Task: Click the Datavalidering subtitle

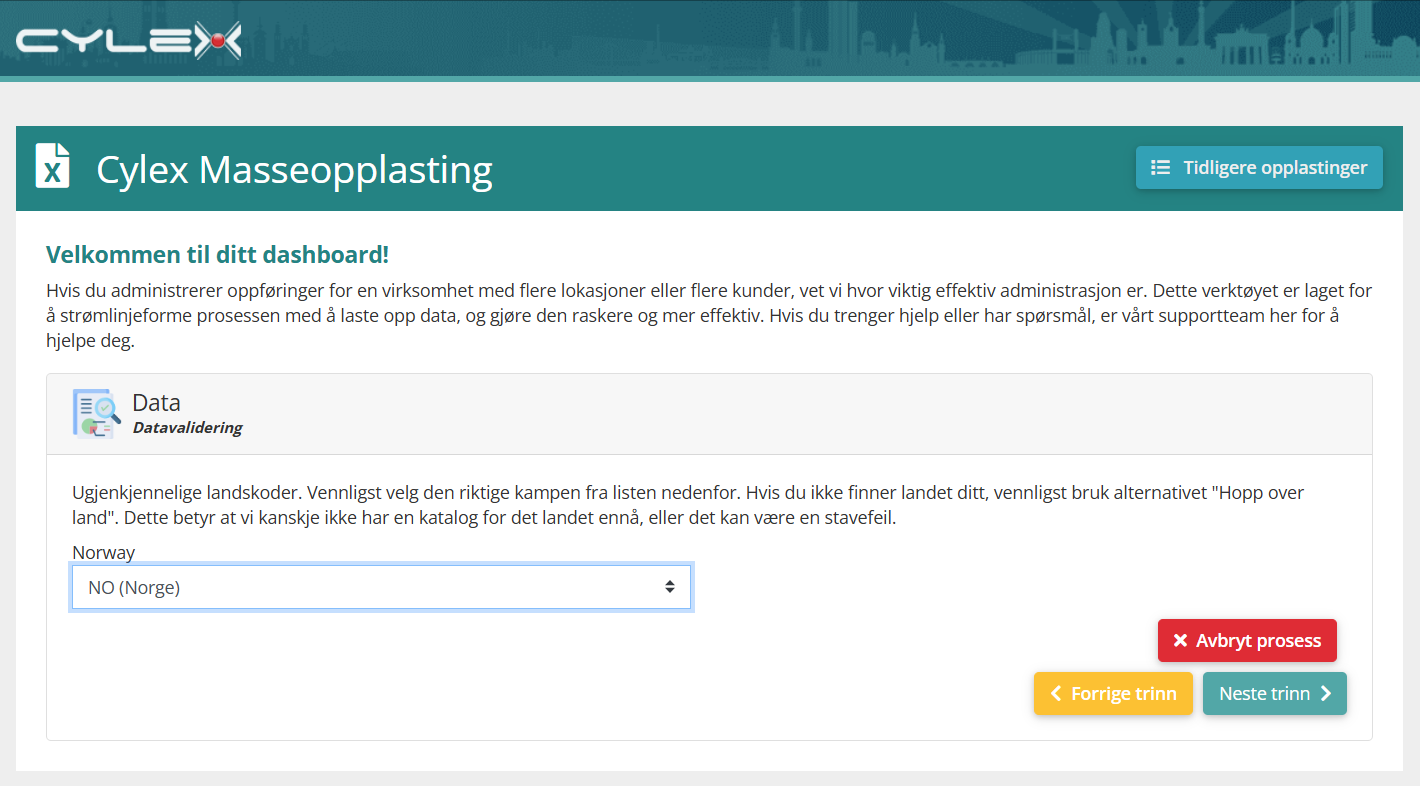Action: (187, 428)
